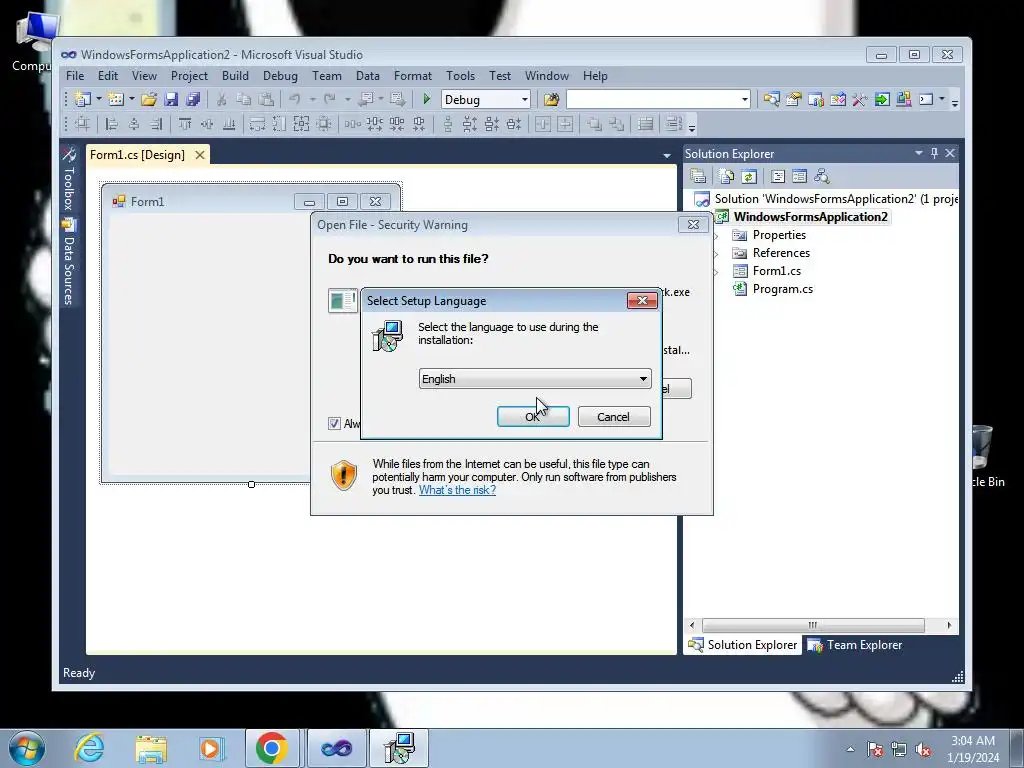Click the Bring to Front layout icon
1024x768 pixels.
coord(594,123)
